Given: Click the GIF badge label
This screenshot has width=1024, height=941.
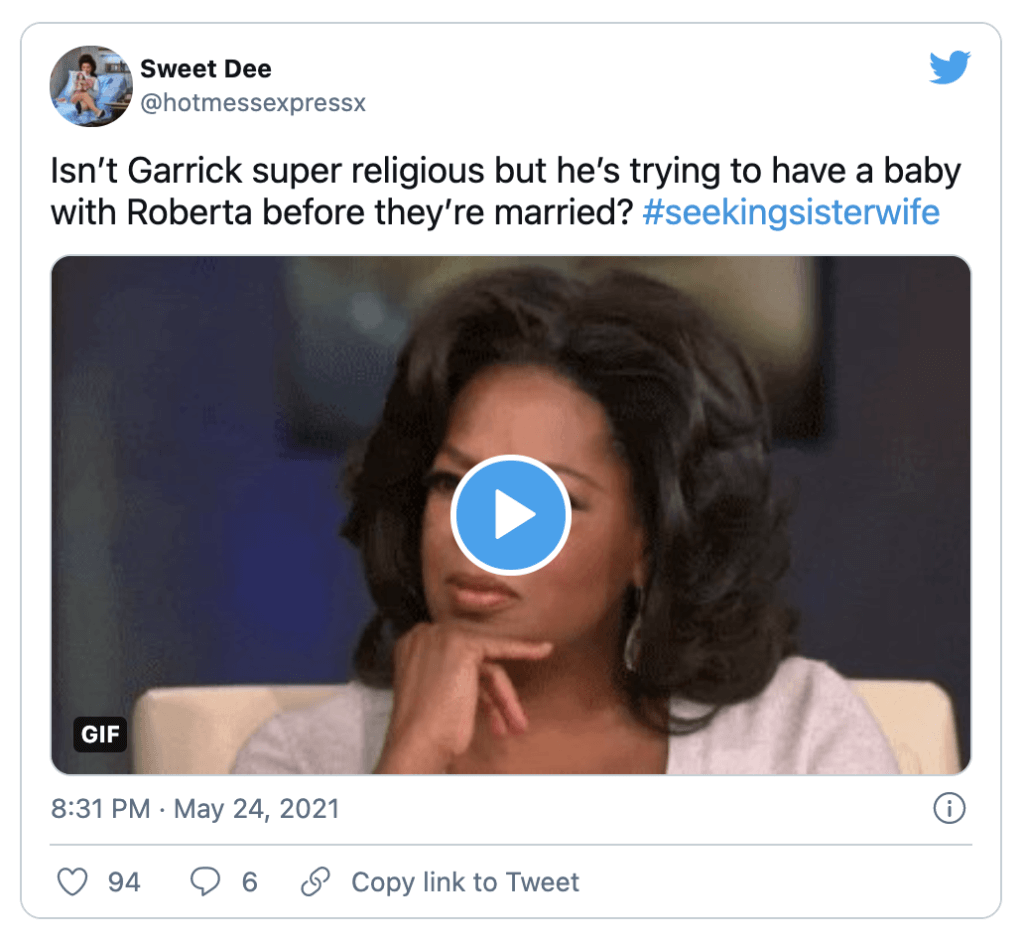Looking at the screenshot, I should [100, 735].
